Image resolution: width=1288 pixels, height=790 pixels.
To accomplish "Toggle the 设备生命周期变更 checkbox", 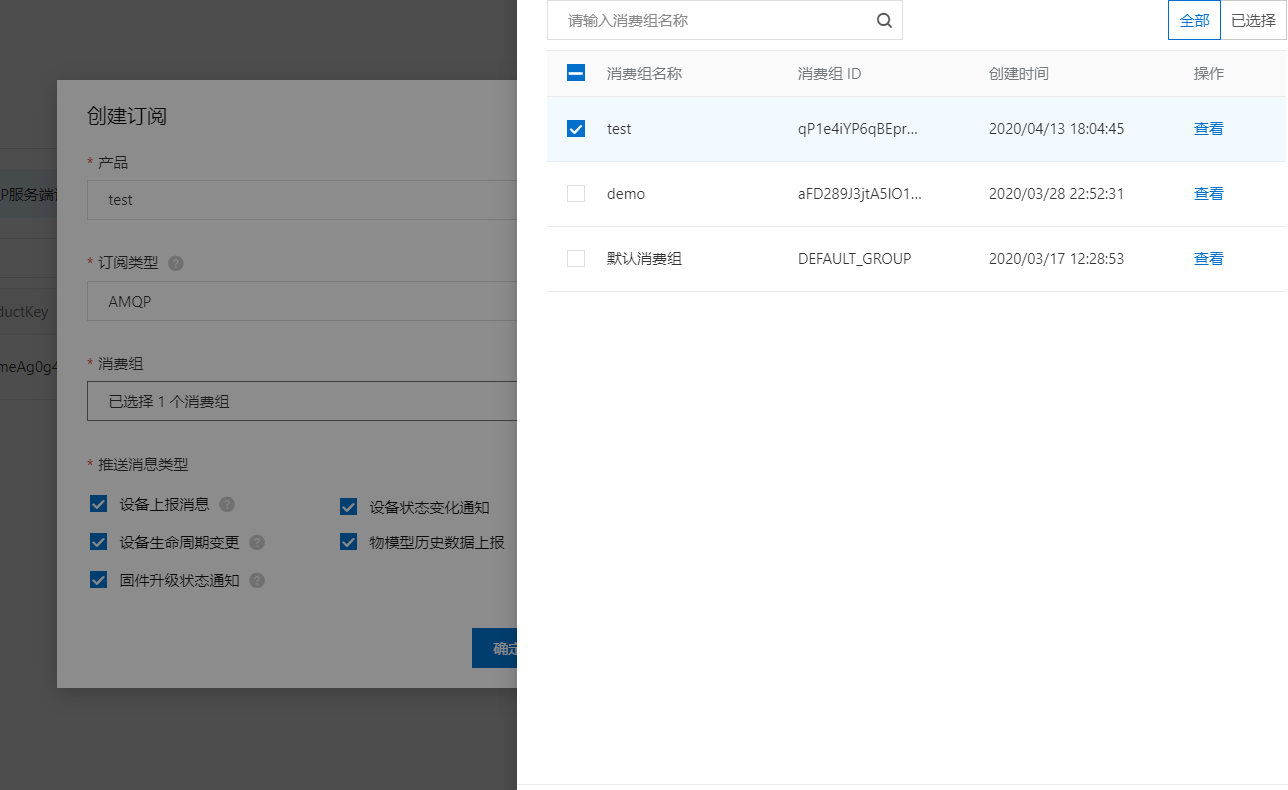I will [98, 542].
